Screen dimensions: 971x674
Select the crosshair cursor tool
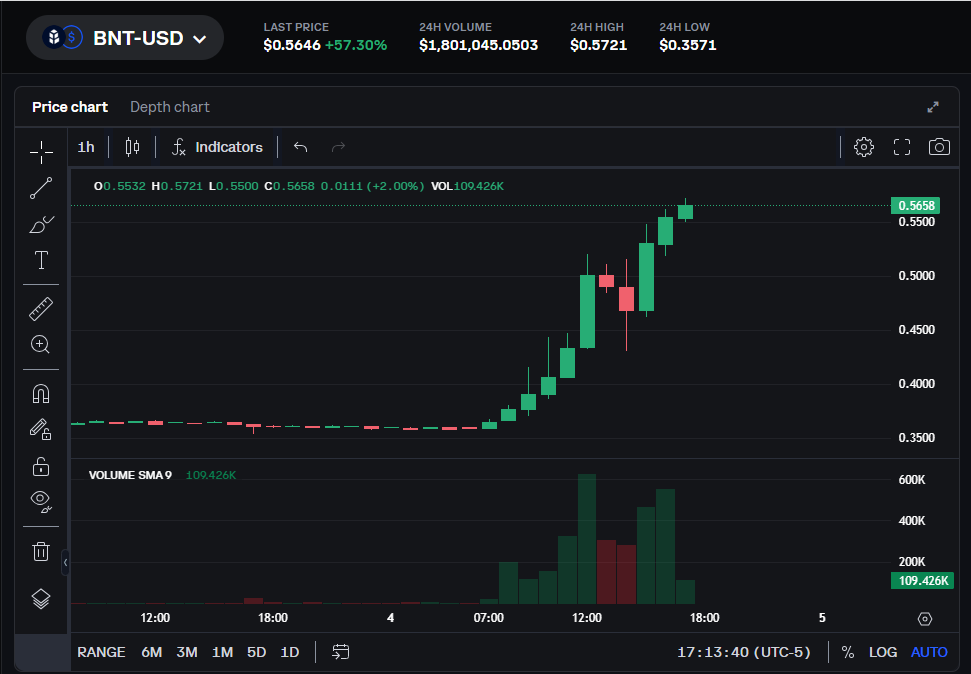(x=41, y=152)
